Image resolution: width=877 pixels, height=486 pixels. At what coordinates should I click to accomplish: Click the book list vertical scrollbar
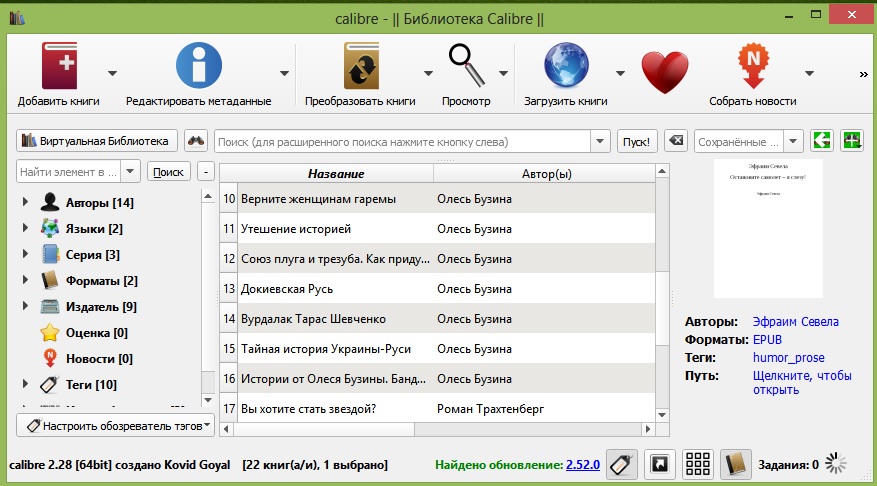point(662,300)
